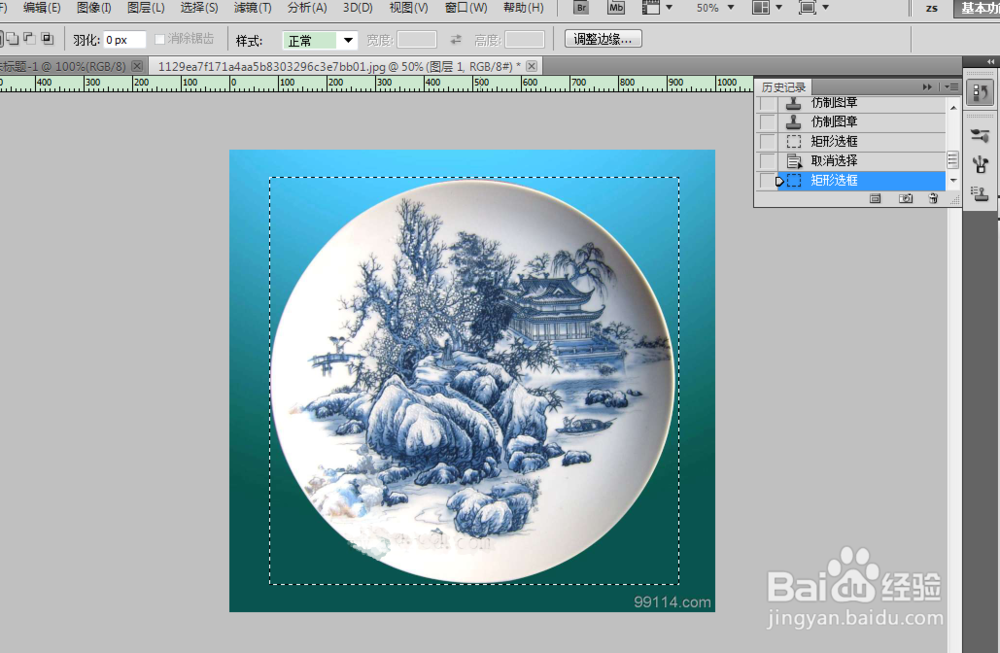Click History panel scroll down arrow

coord(953,180)
